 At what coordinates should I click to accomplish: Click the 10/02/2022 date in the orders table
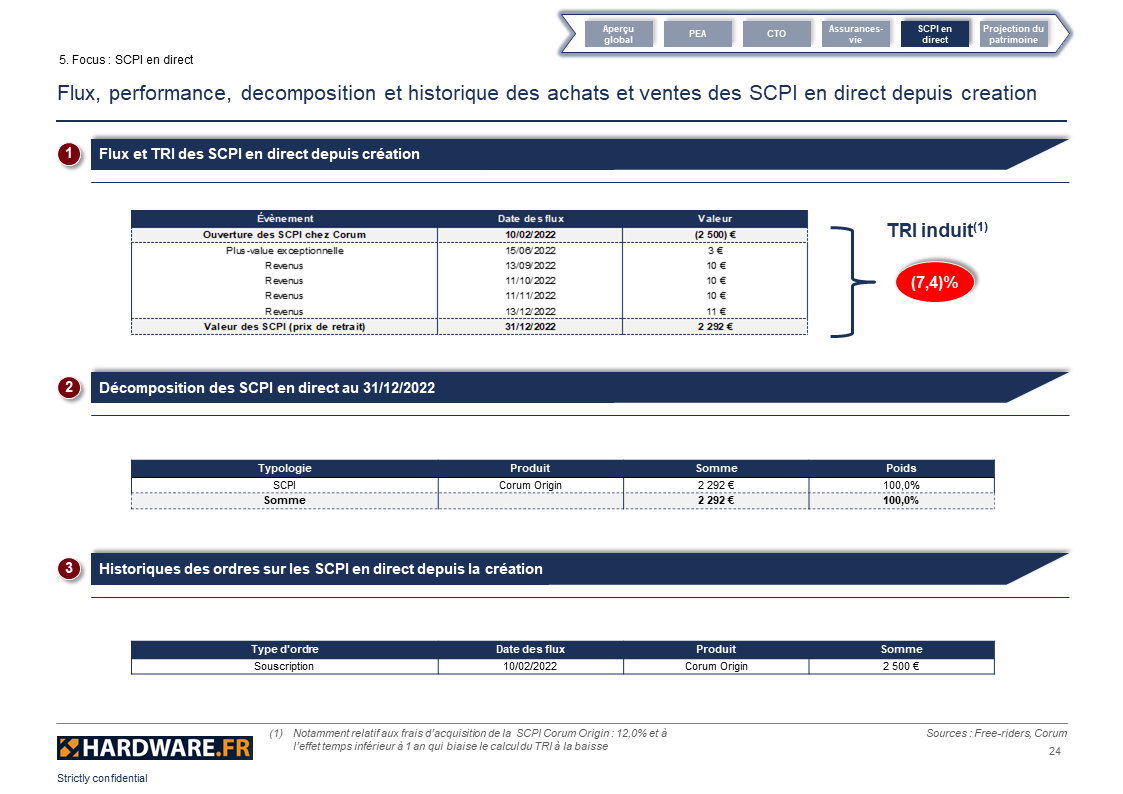tap(530, 667)
